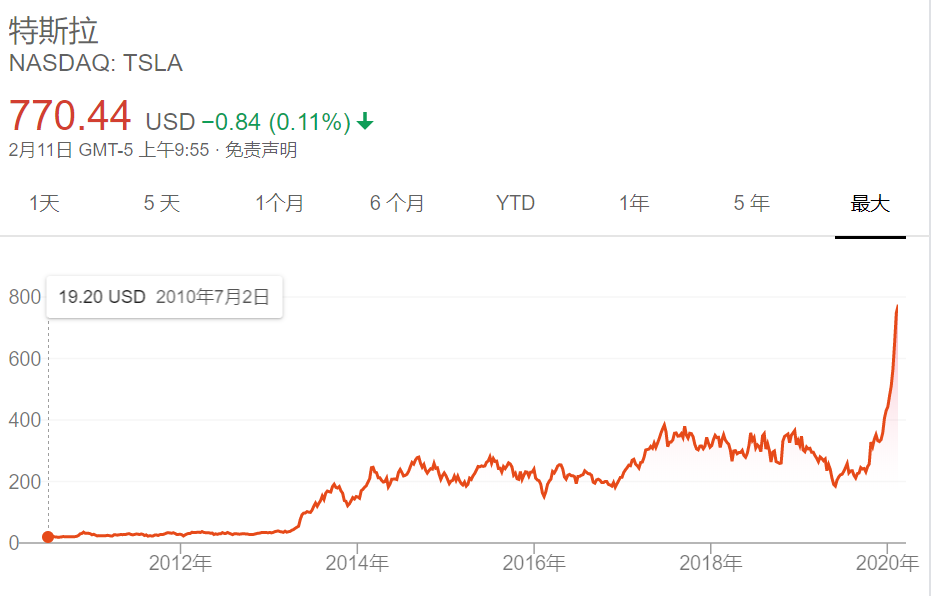Screen dimensions: 931x596
Task: Click the 特斯拉 company title
Action: 54,31
